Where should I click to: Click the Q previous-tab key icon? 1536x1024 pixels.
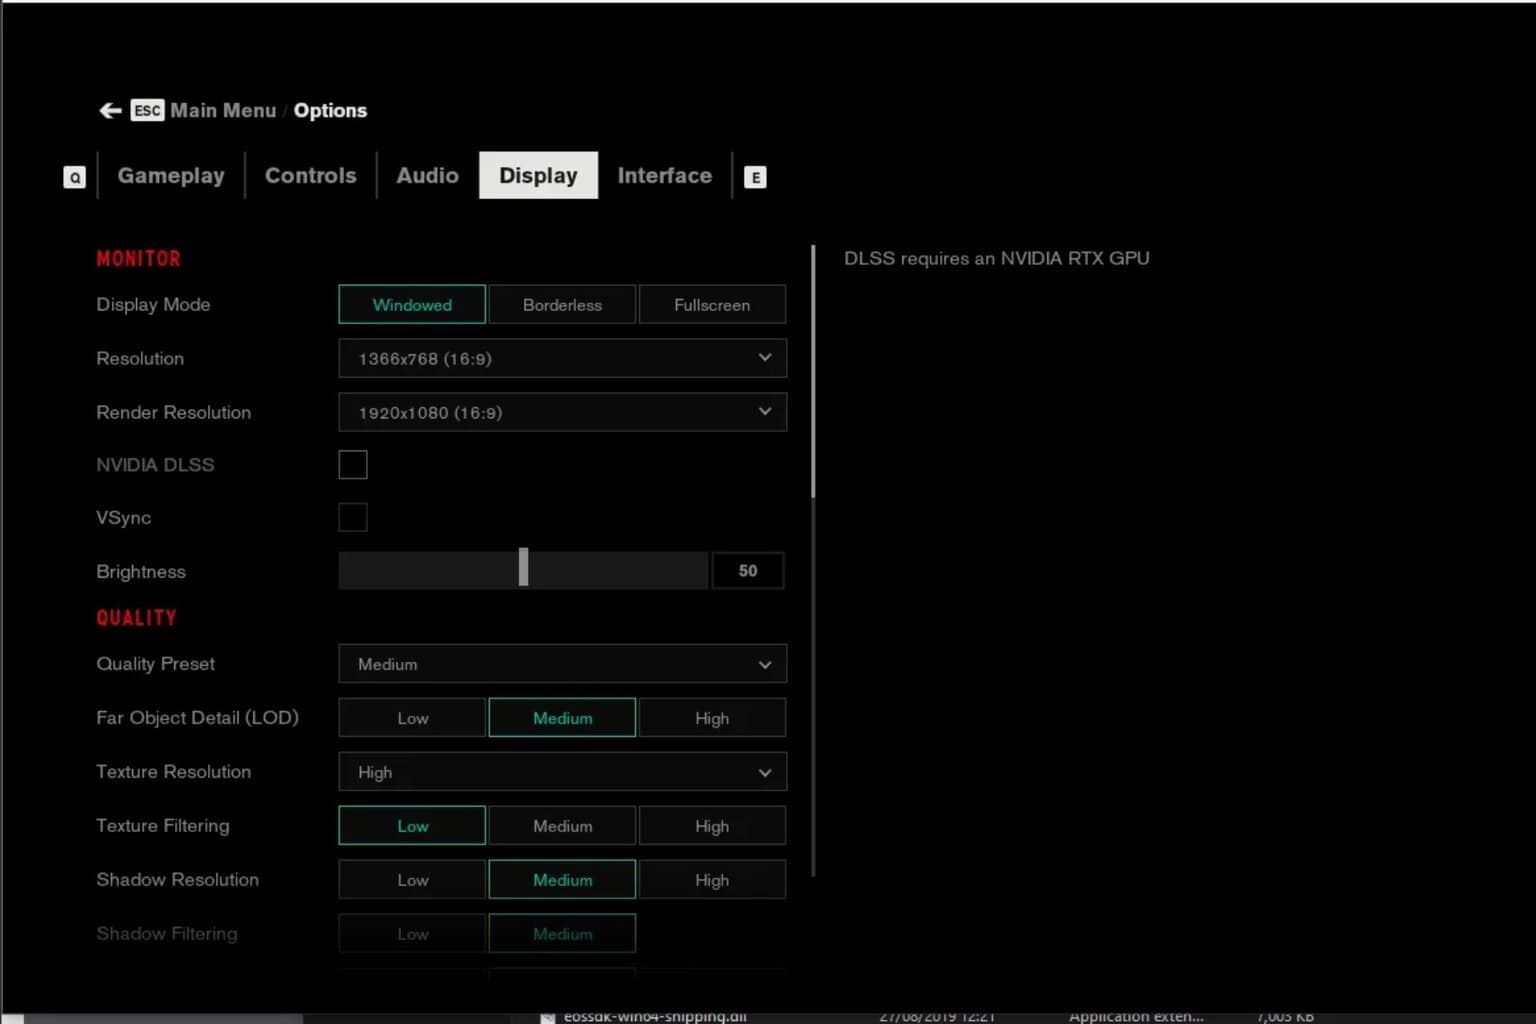75,177
